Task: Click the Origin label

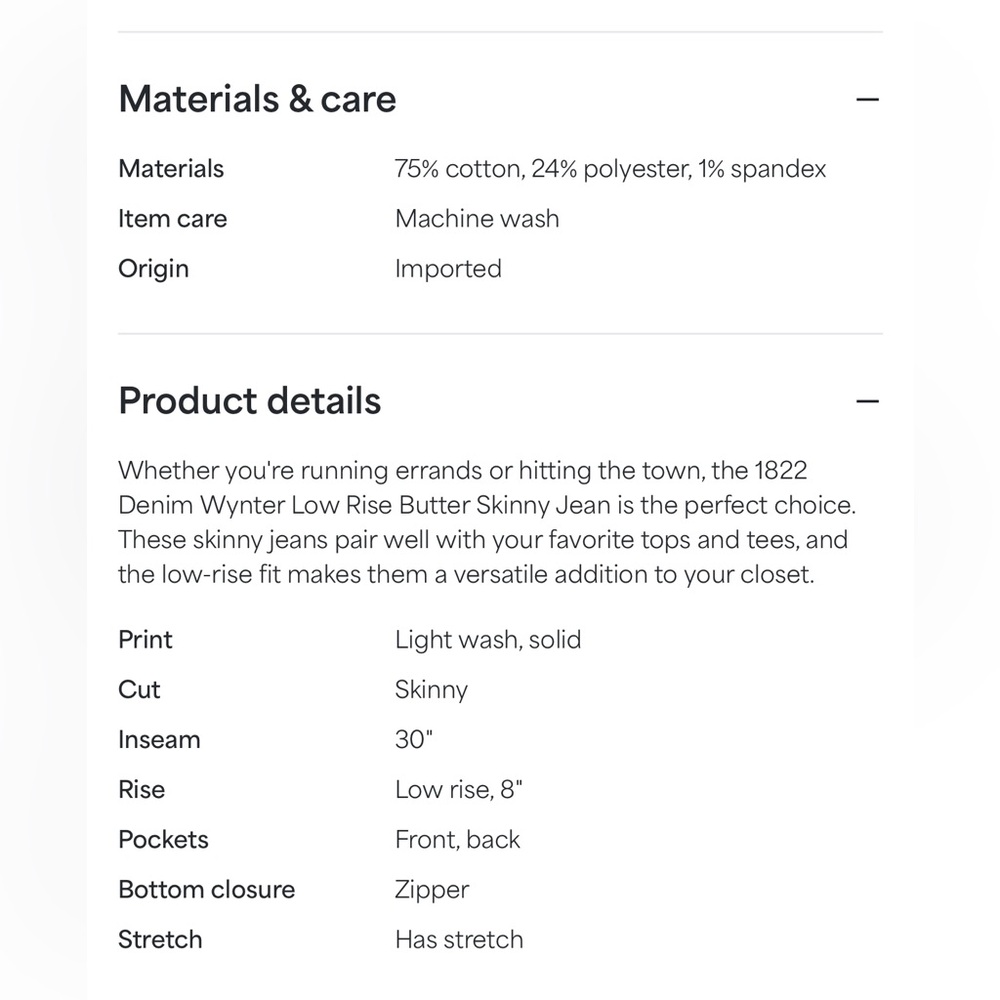Action: (153, 269)
